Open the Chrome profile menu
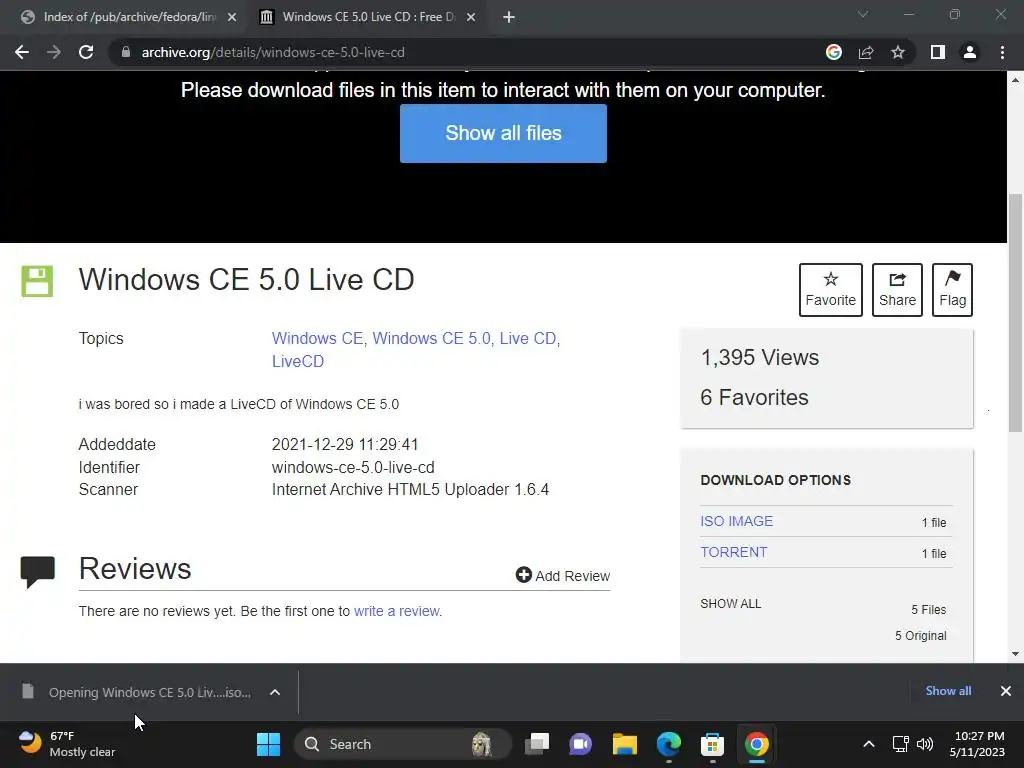Image resolution: width=1024 pixels, height=768 pixels. tap(970, 52)
